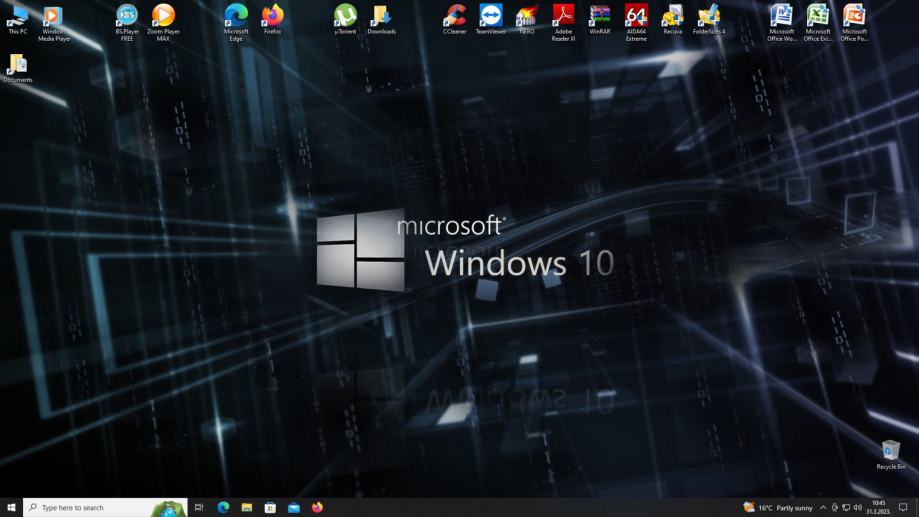
Task: Open Task View from taskbar
Action: [x=199, y=508]
